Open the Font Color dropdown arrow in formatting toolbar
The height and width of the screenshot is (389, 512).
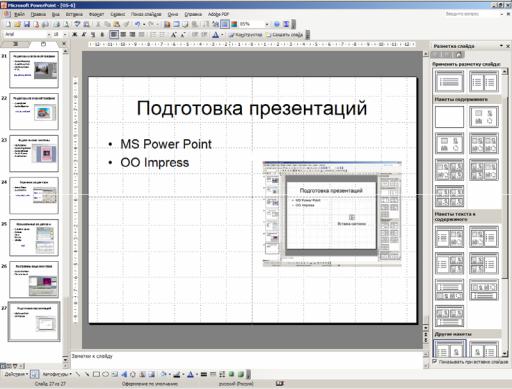(222, 34)
